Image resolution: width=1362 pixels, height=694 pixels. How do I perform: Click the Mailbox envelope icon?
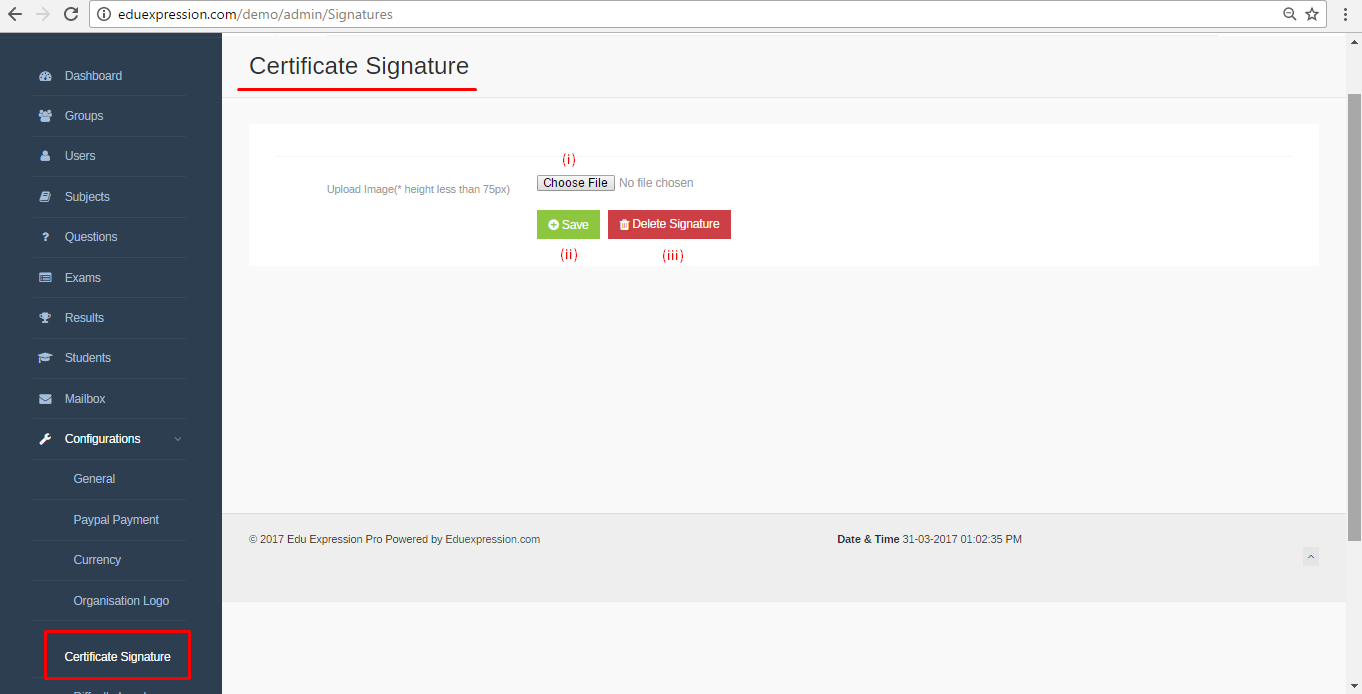[45, 399]
